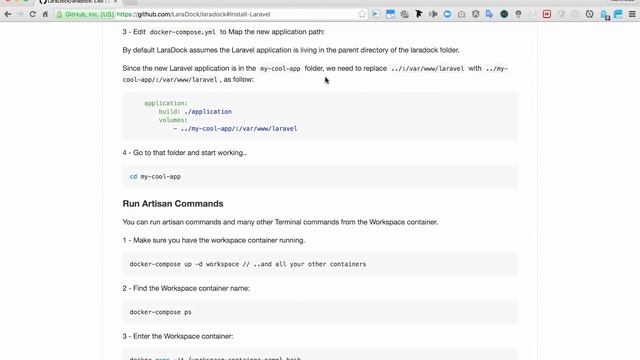
Task: Close the LaraDock/laradock tab
Action: click(116, 2)
